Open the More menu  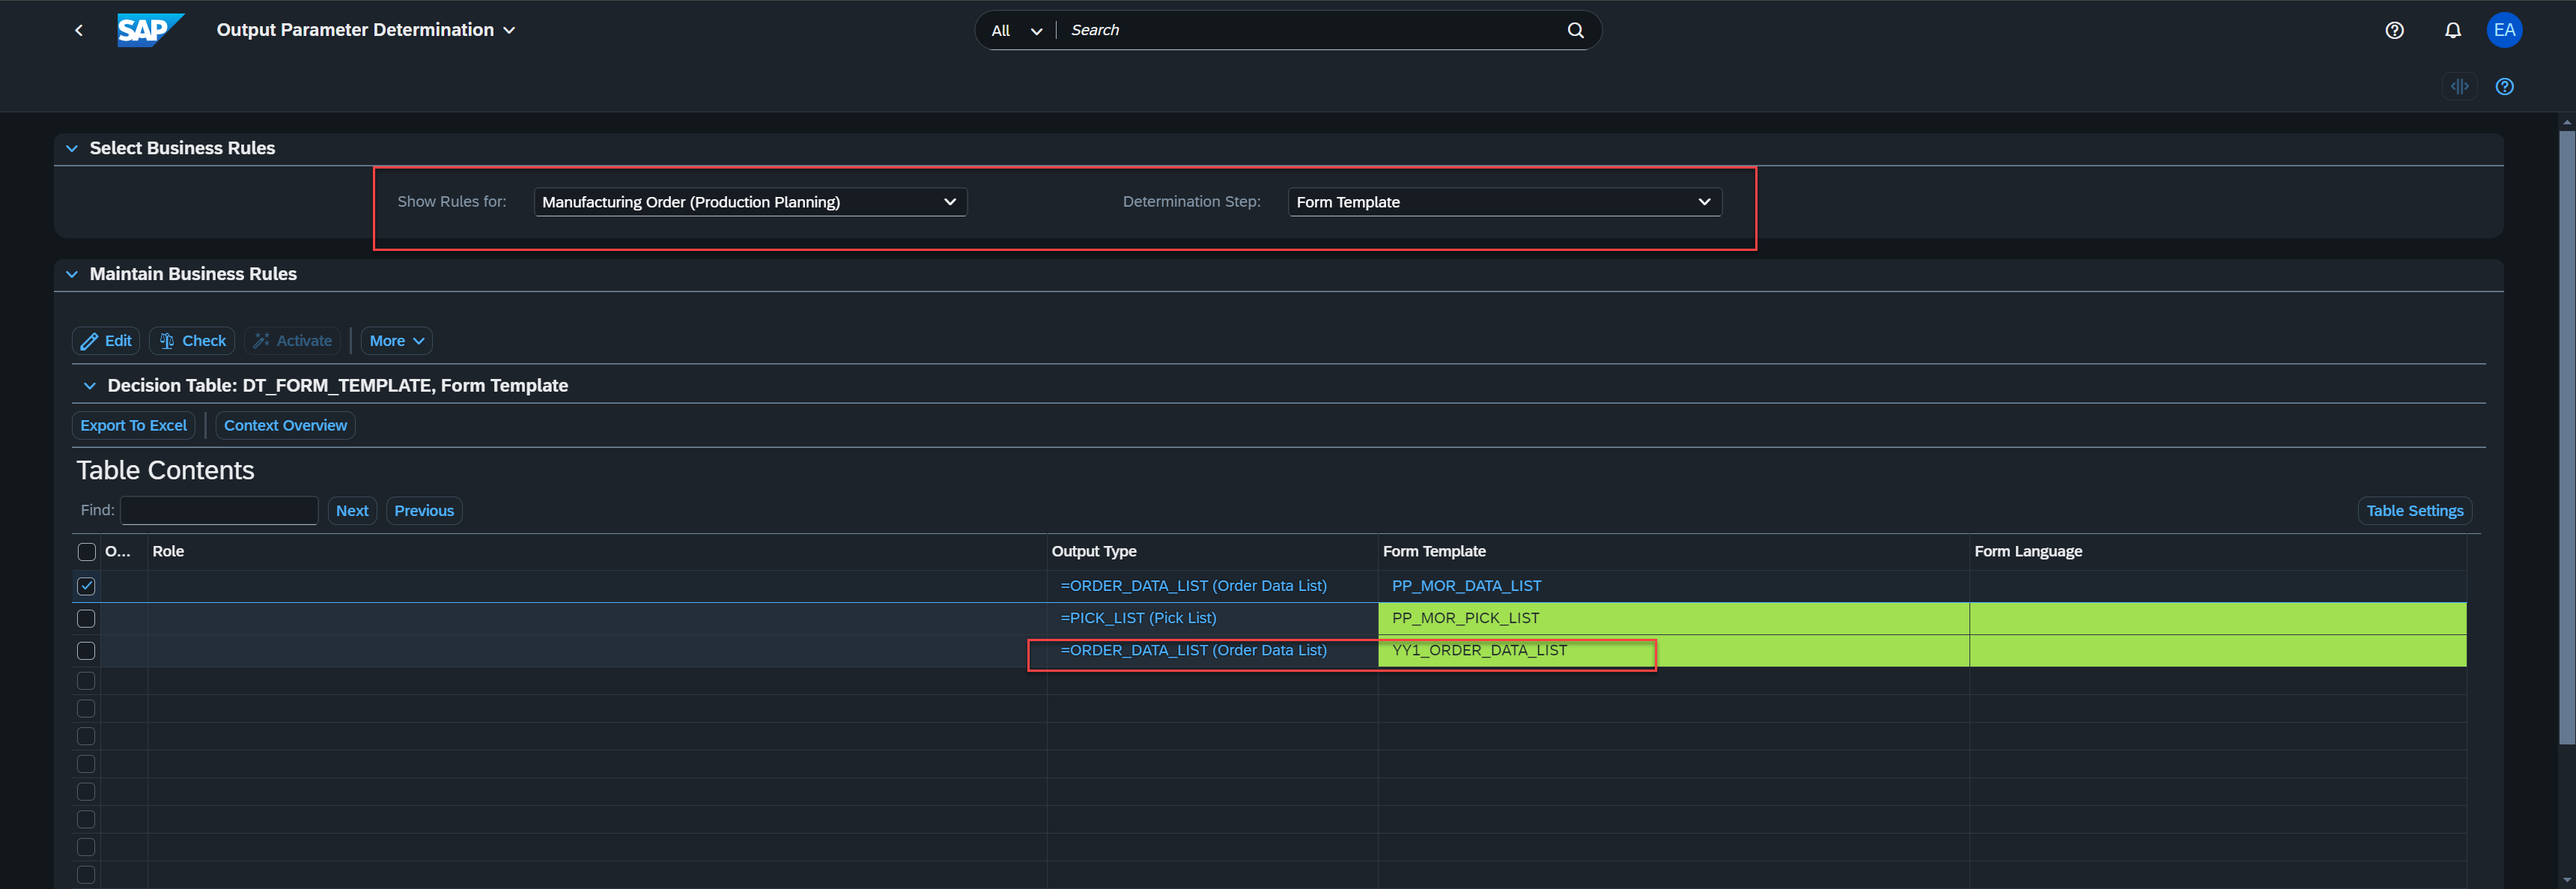click(x=397, y=341)
